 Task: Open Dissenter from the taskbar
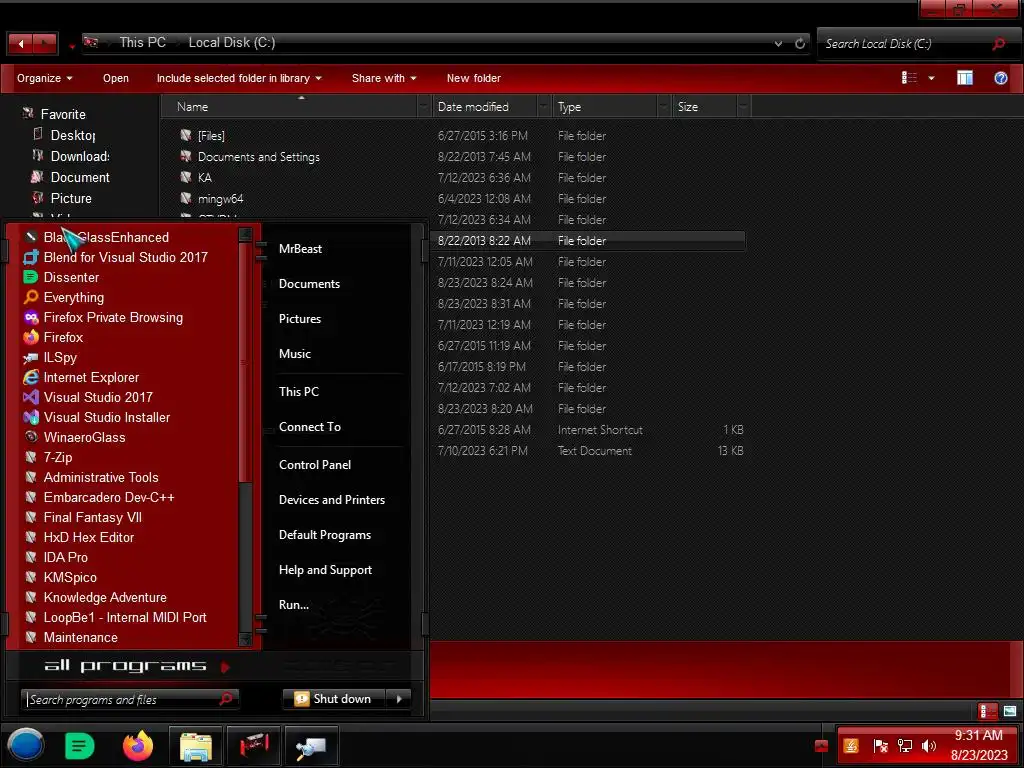[x=80, y=746]
